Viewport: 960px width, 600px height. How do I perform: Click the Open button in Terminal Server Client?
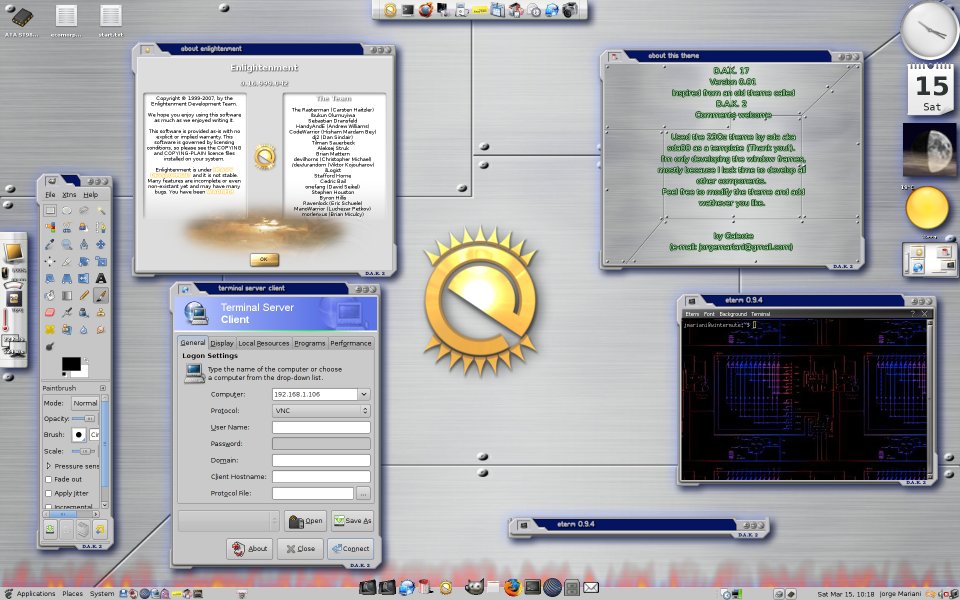[x=305, y=521]
